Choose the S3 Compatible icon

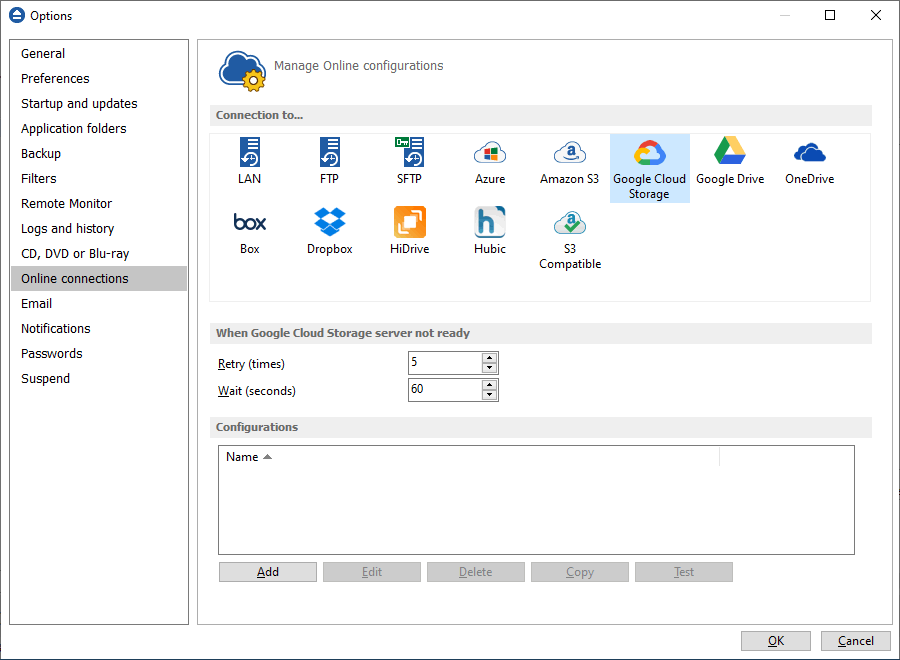(x=569, y=238)
